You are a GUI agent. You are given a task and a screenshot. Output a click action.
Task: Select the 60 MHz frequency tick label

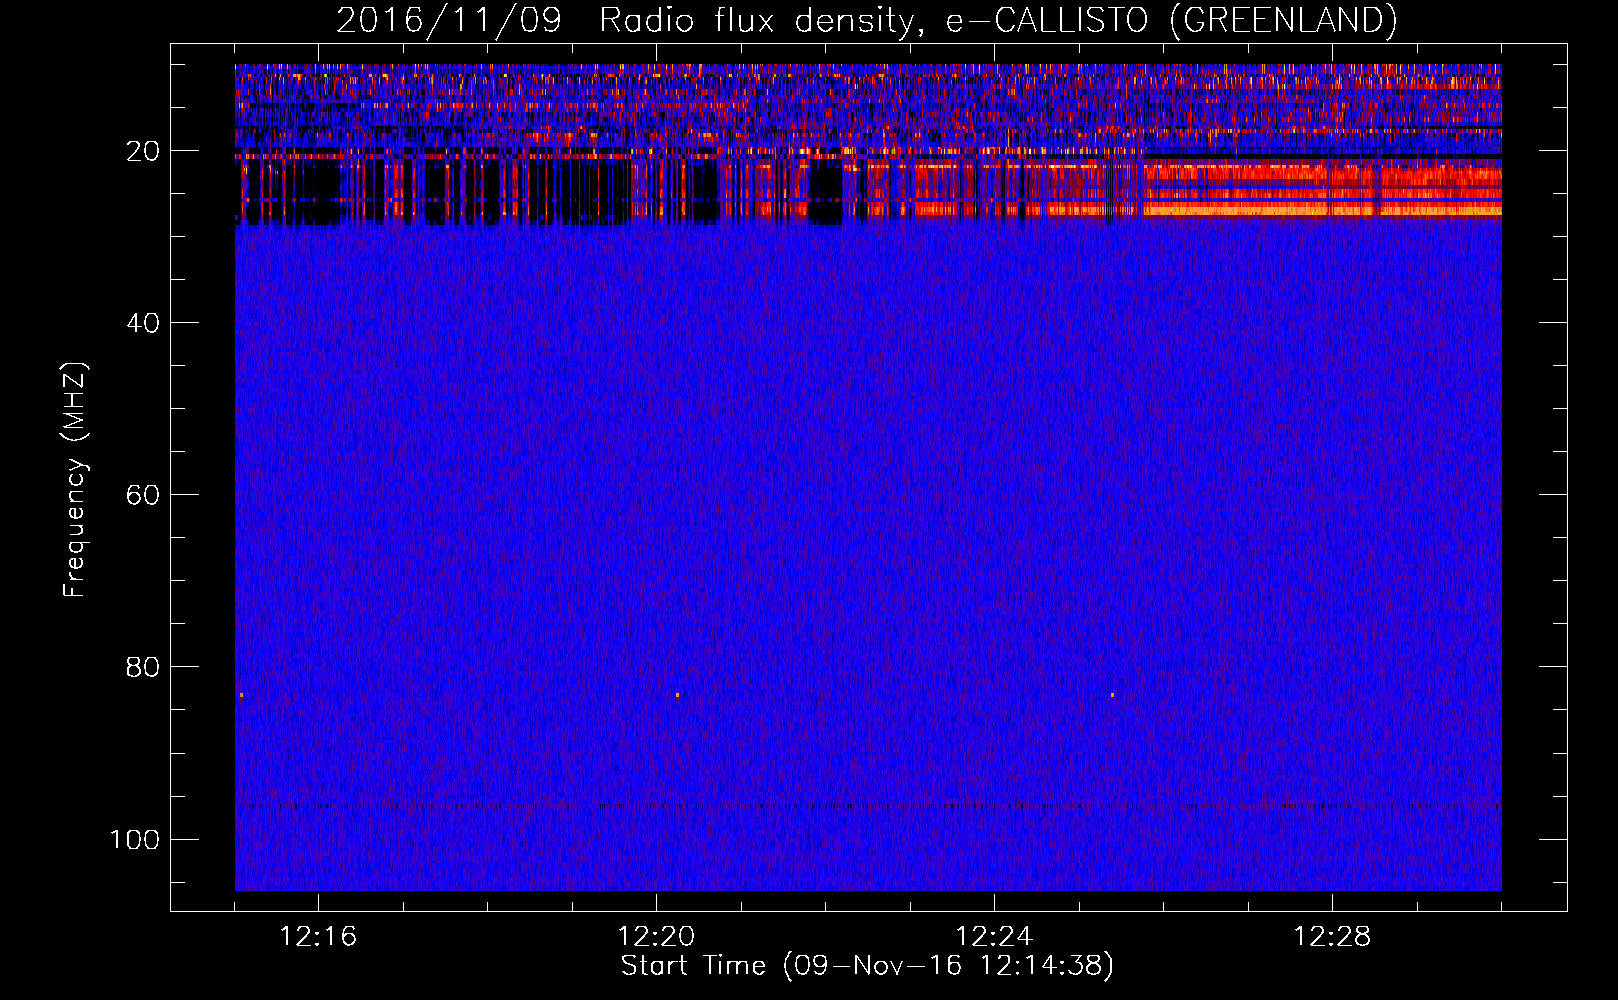pos(143,496)
